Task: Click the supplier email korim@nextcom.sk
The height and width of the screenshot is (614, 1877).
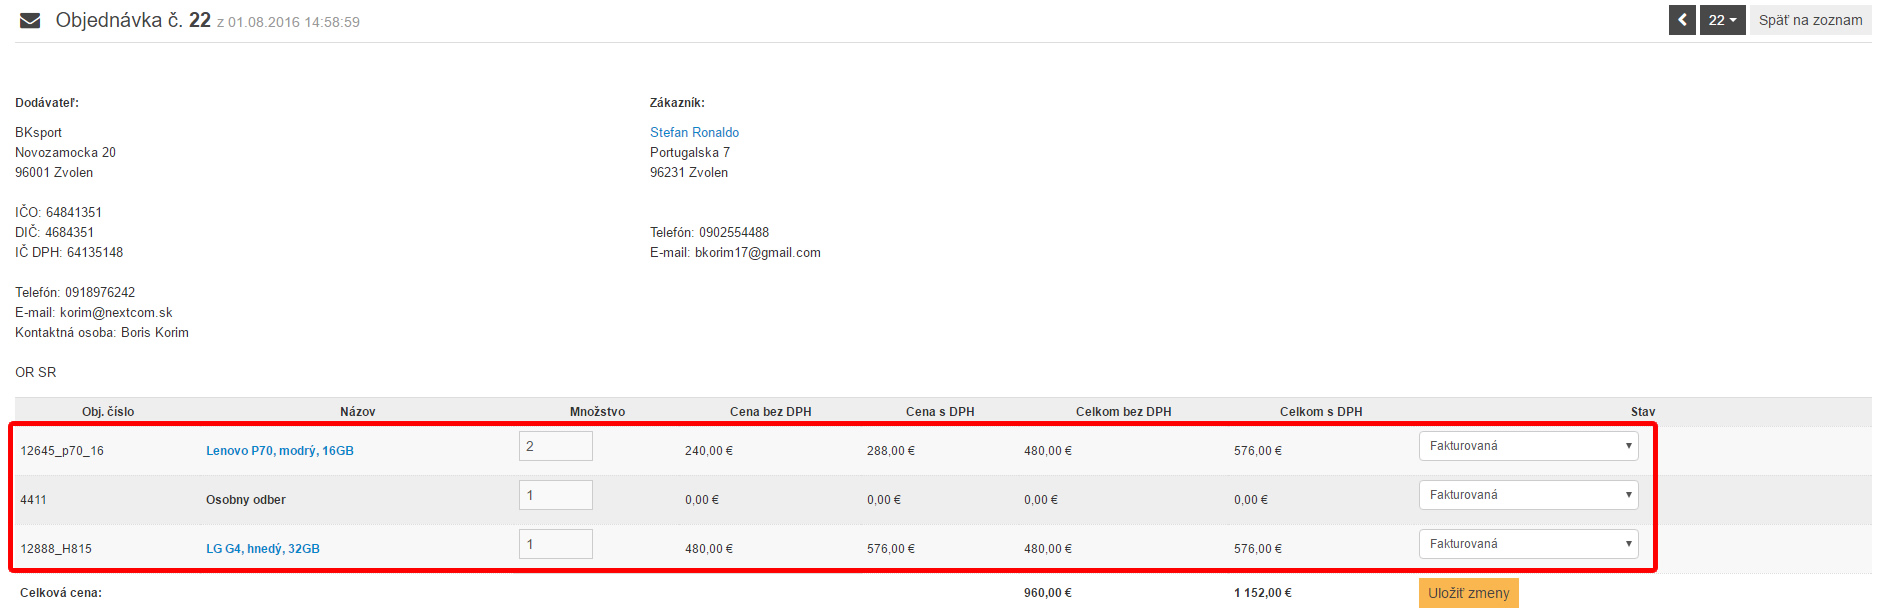Action: pos(116,312)
